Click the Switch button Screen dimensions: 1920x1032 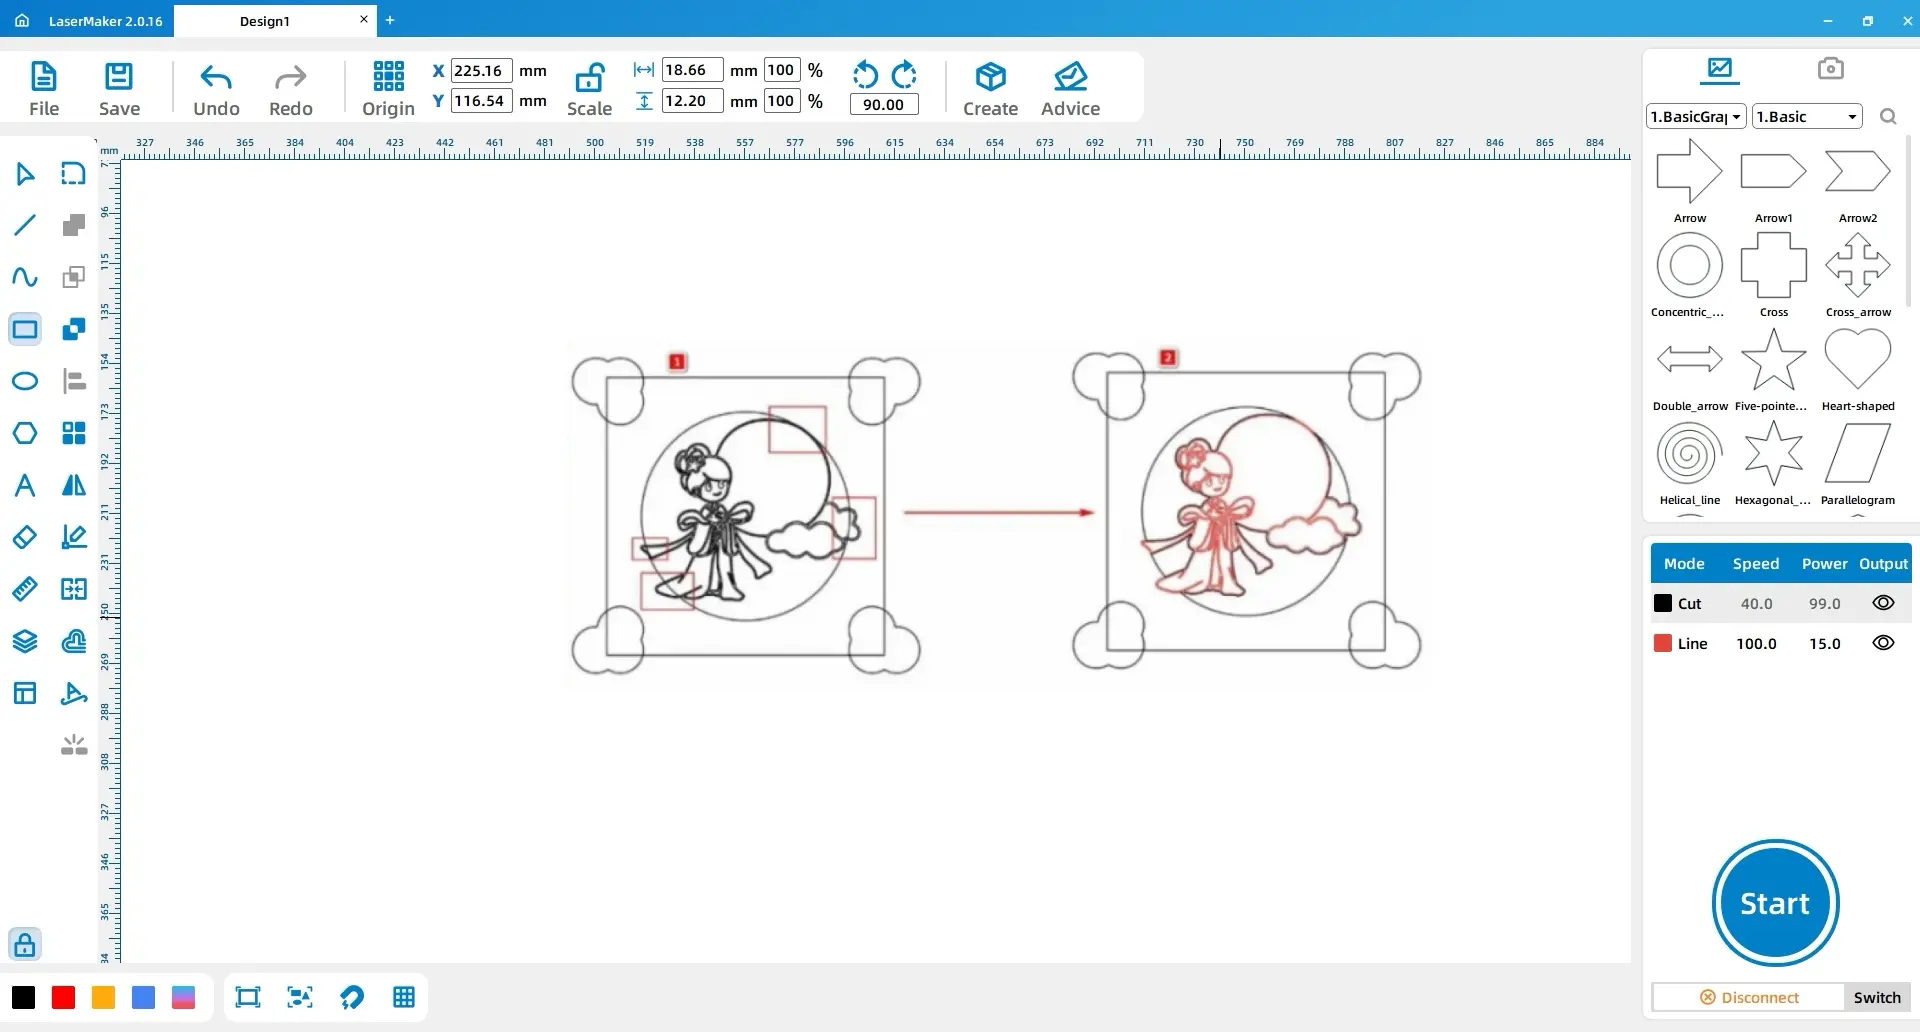[1877, 997]
